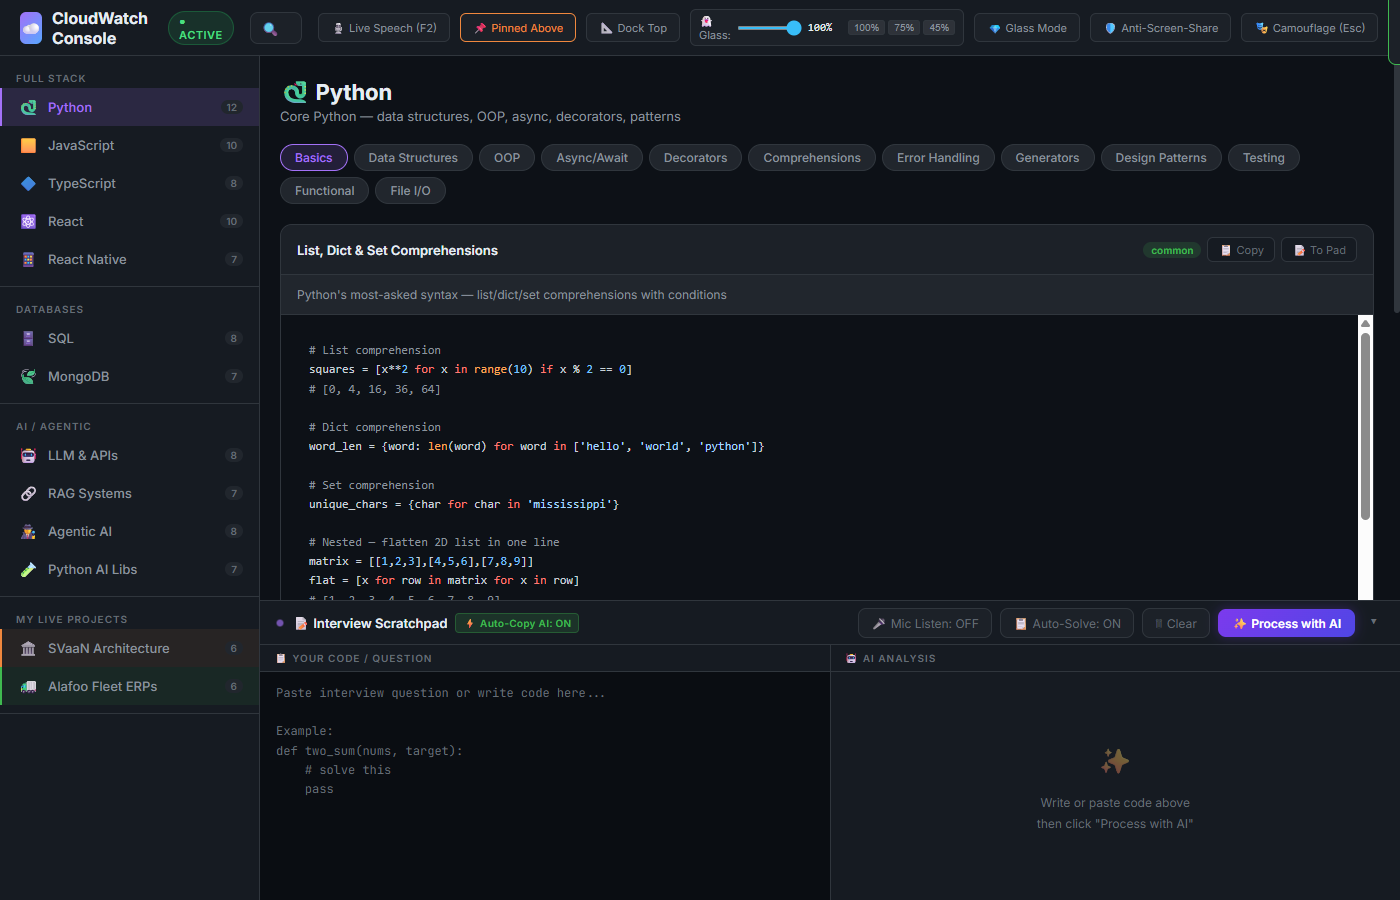
Task: Click the RAG Systems link icon
Action: pos(29,494)
